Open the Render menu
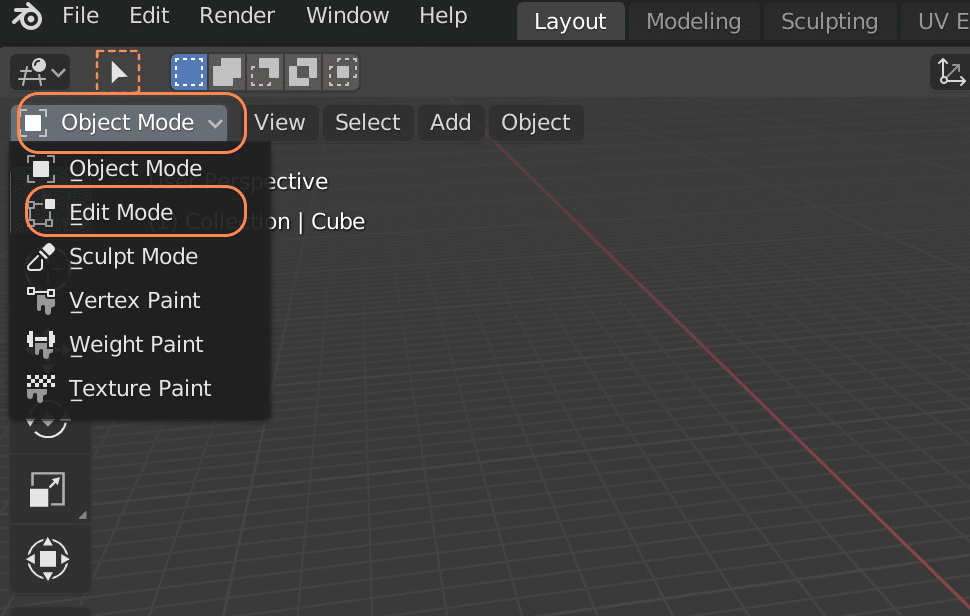Viewport: 970px width, 616px height. (237, 15)
